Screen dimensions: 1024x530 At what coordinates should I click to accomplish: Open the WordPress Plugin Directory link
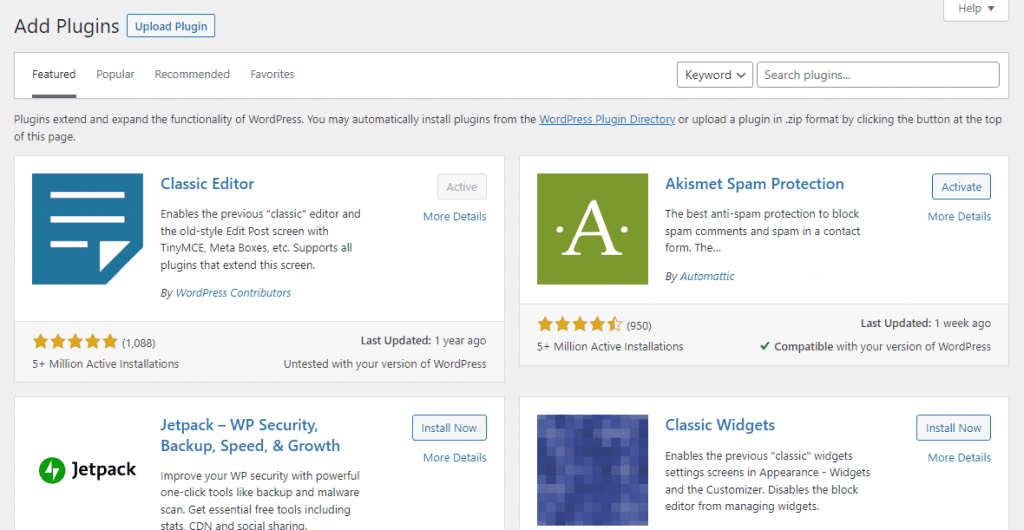click(607, 119)
